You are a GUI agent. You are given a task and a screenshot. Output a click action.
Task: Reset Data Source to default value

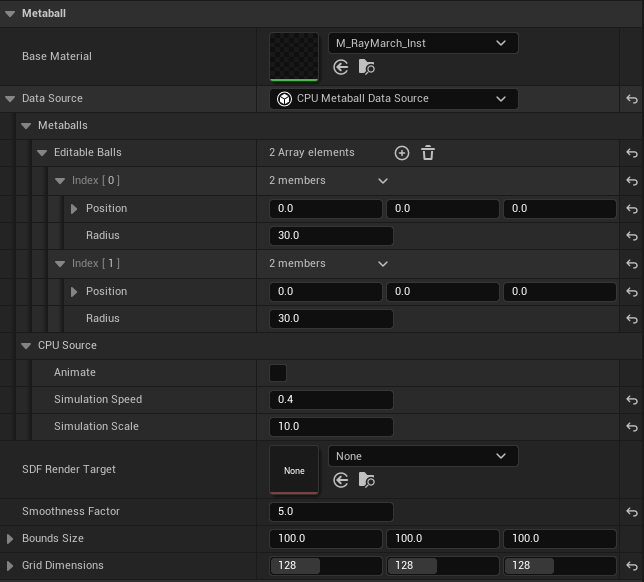[x=631, y=99]
